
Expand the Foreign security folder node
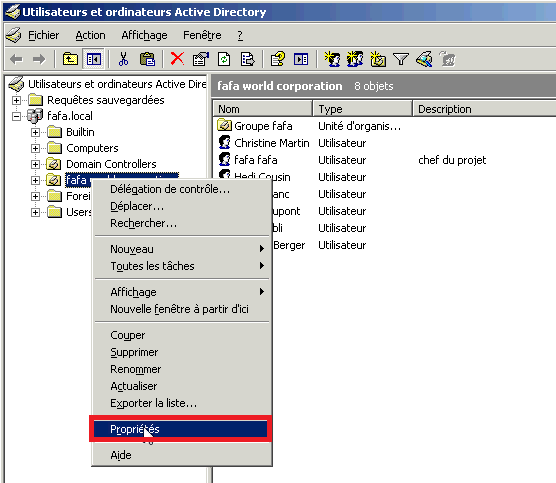click(x=35, y=196)
